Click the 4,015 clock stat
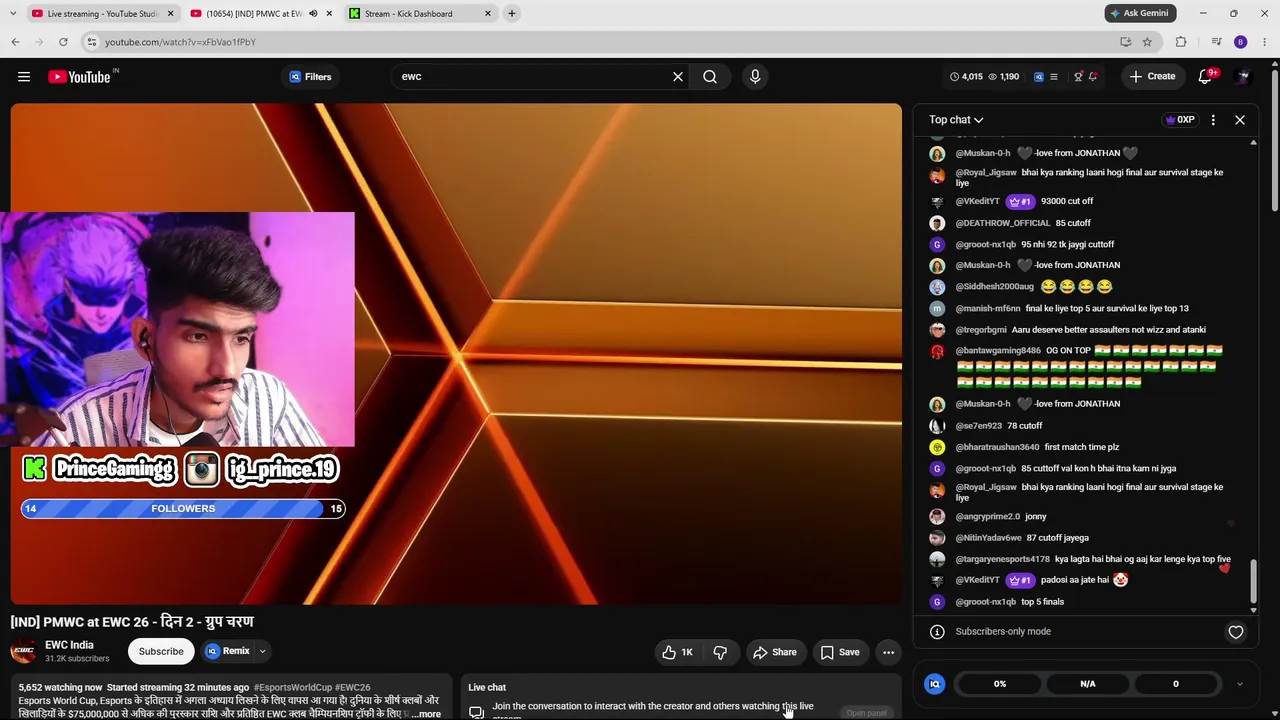Screen dimensions: 1280x720 (x=966, y=77)
